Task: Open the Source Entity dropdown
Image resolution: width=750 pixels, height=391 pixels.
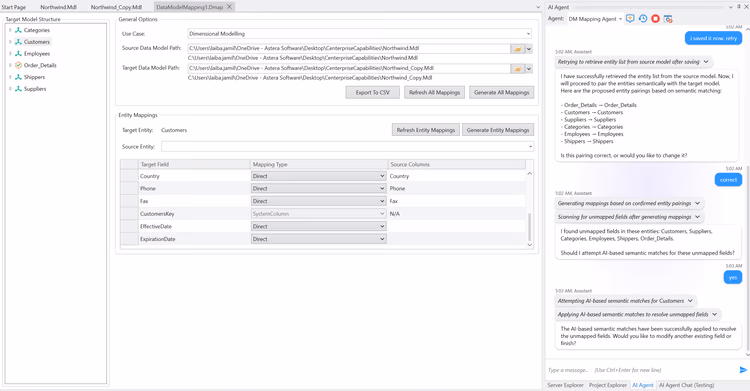Action: (x=530, y=146)
